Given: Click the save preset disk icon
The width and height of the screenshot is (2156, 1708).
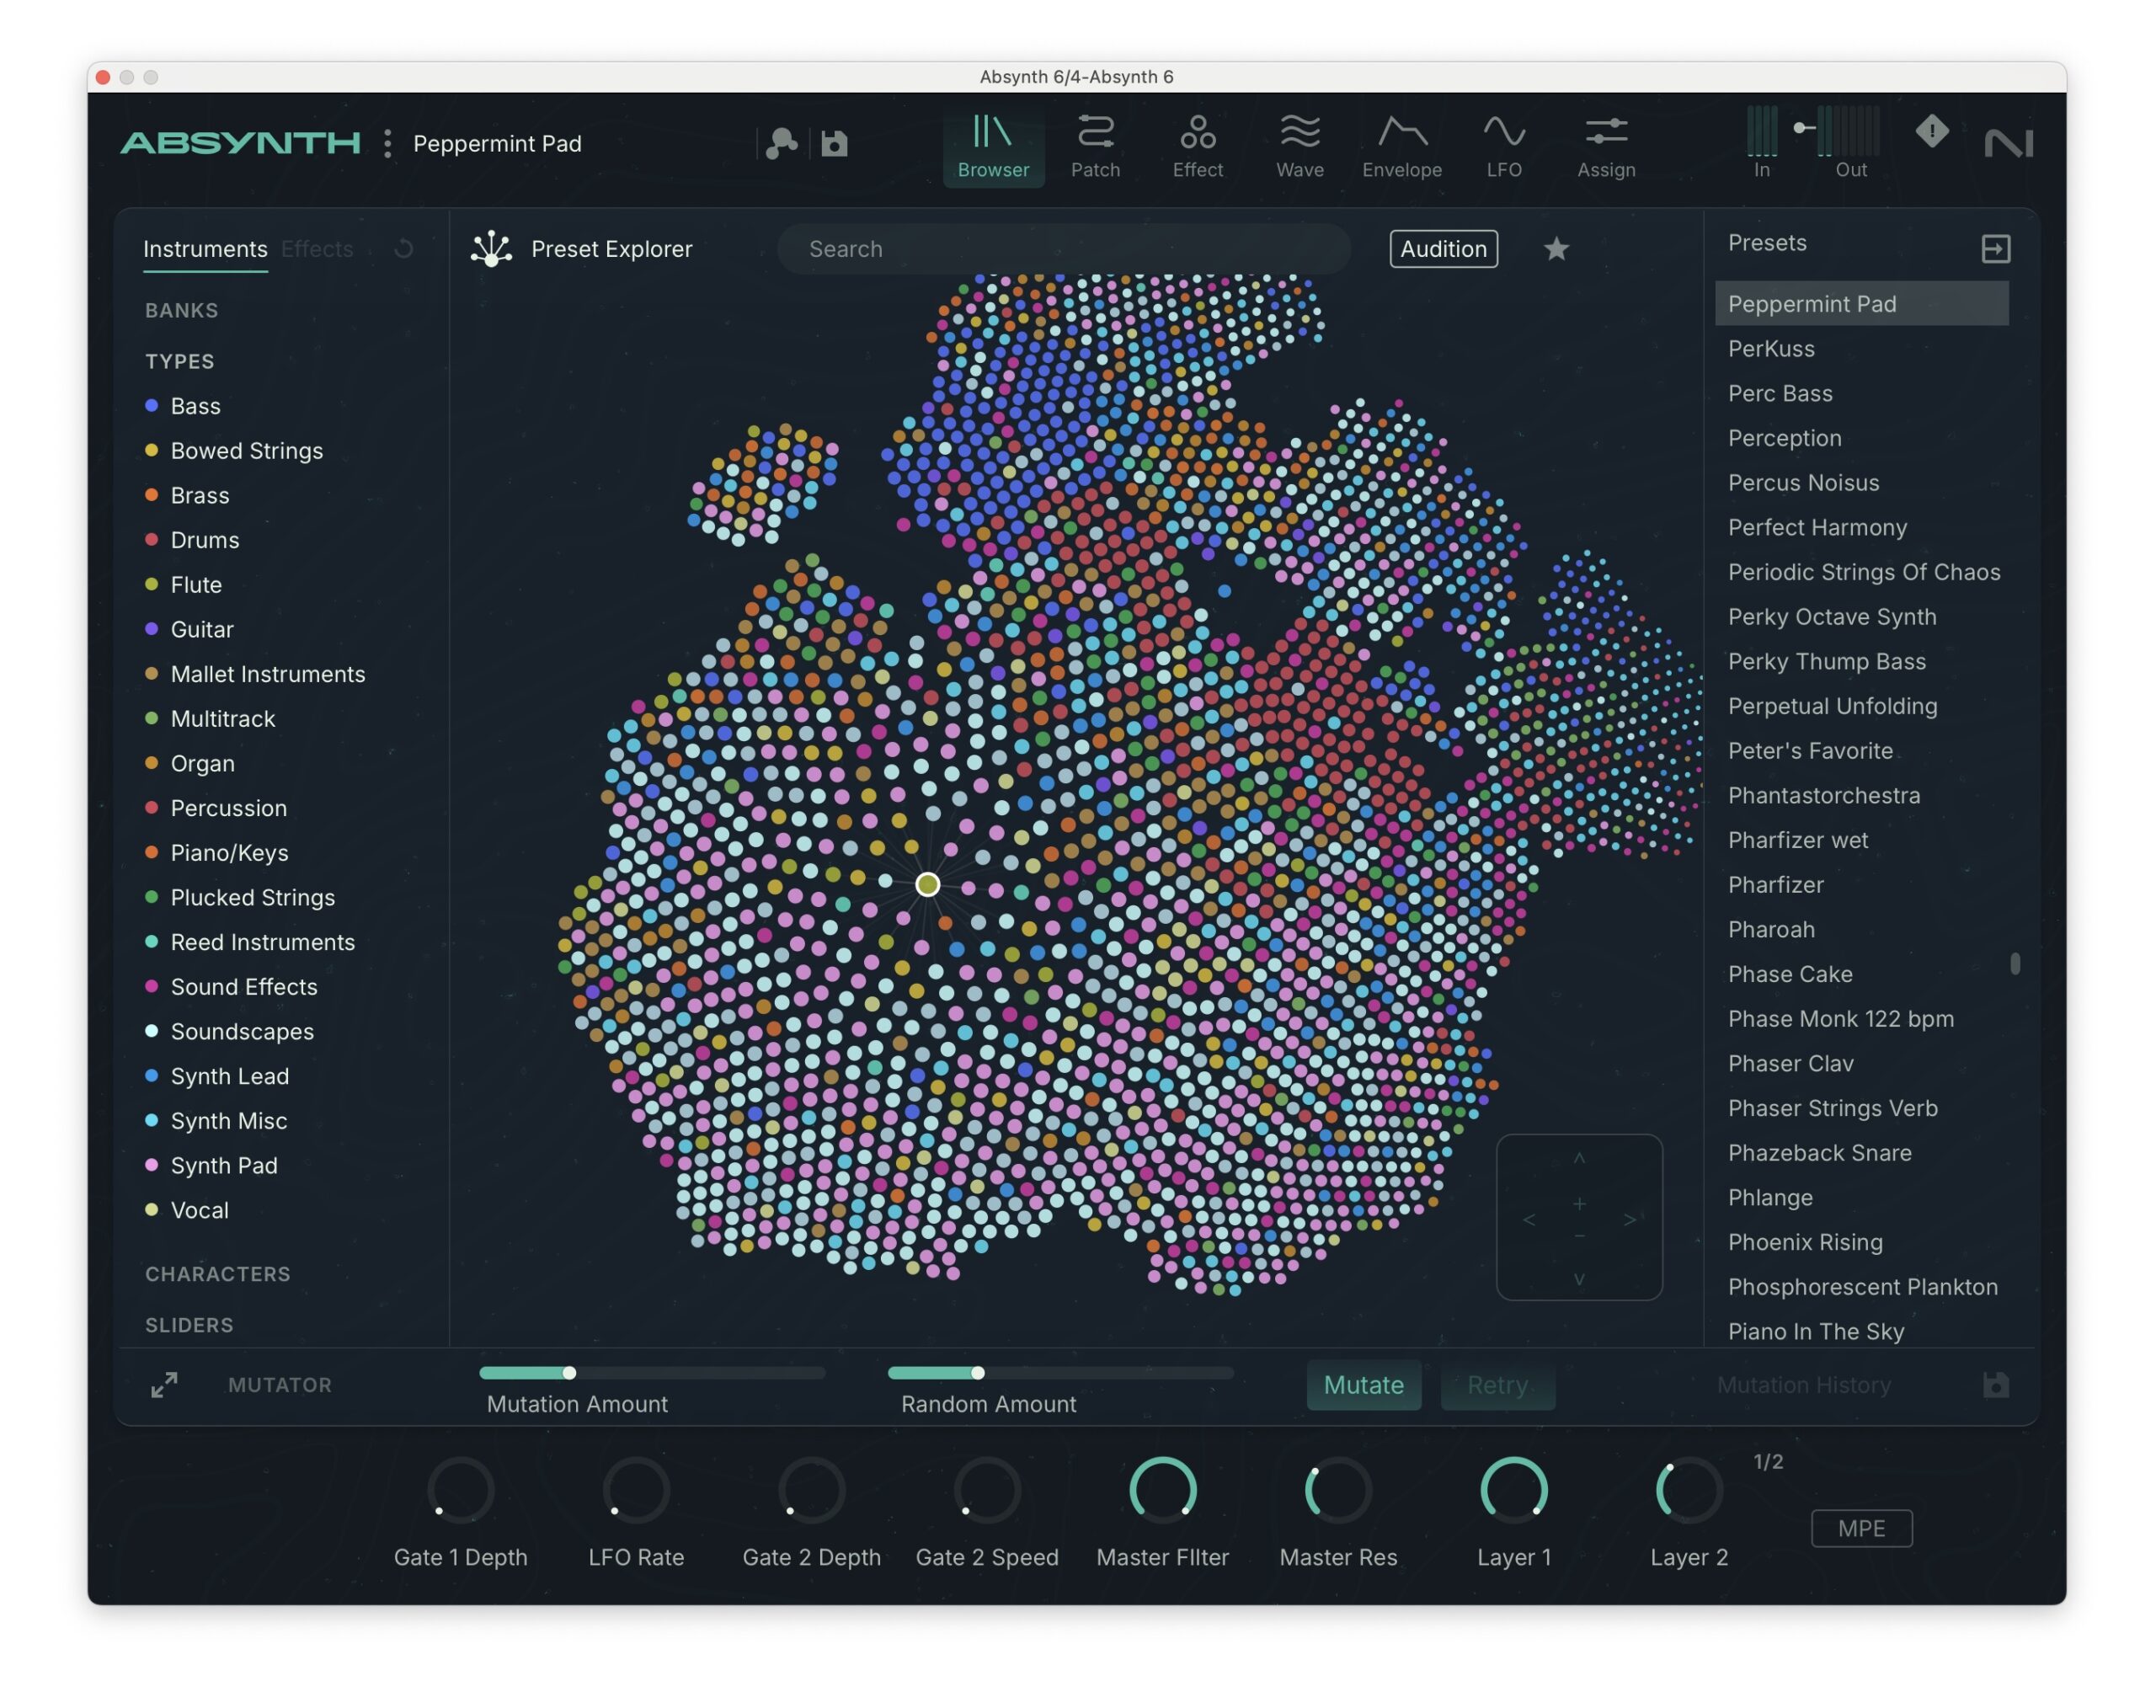Looking at the screenshot, I should (834, 144).
